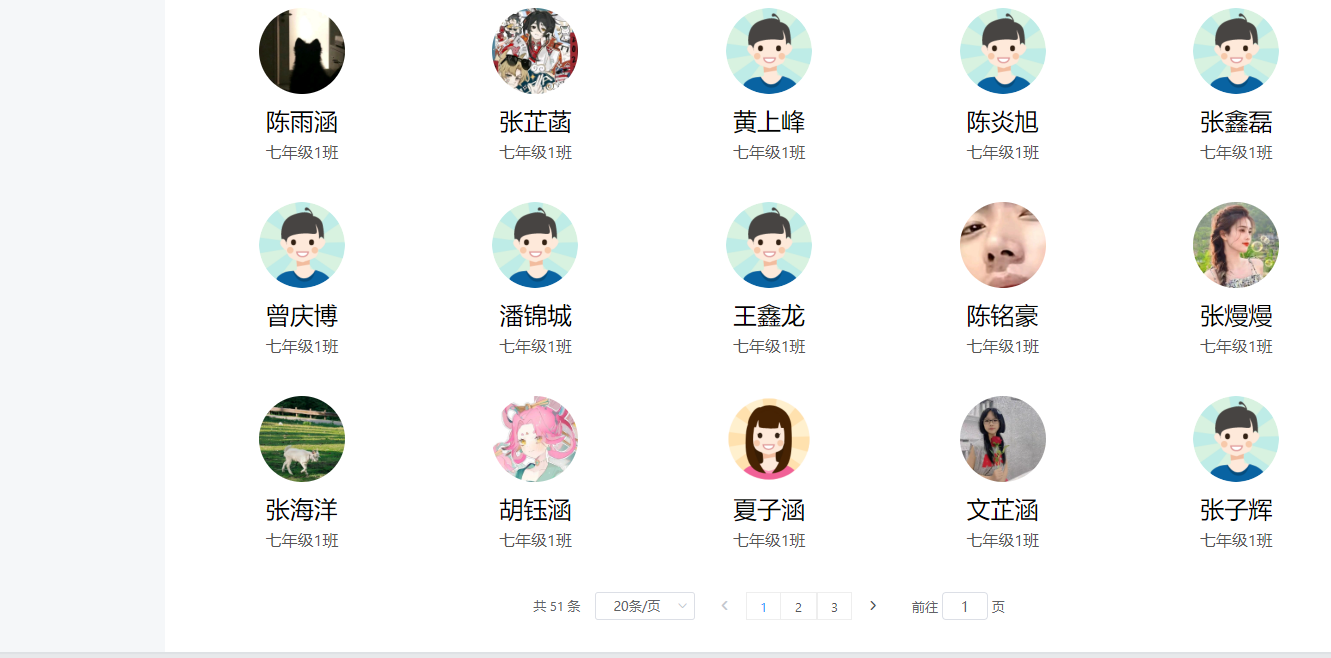Image resolution: width=1331 pixels, height=658 pixels.
Task: Switch to page 3
Action: (834, 607)
